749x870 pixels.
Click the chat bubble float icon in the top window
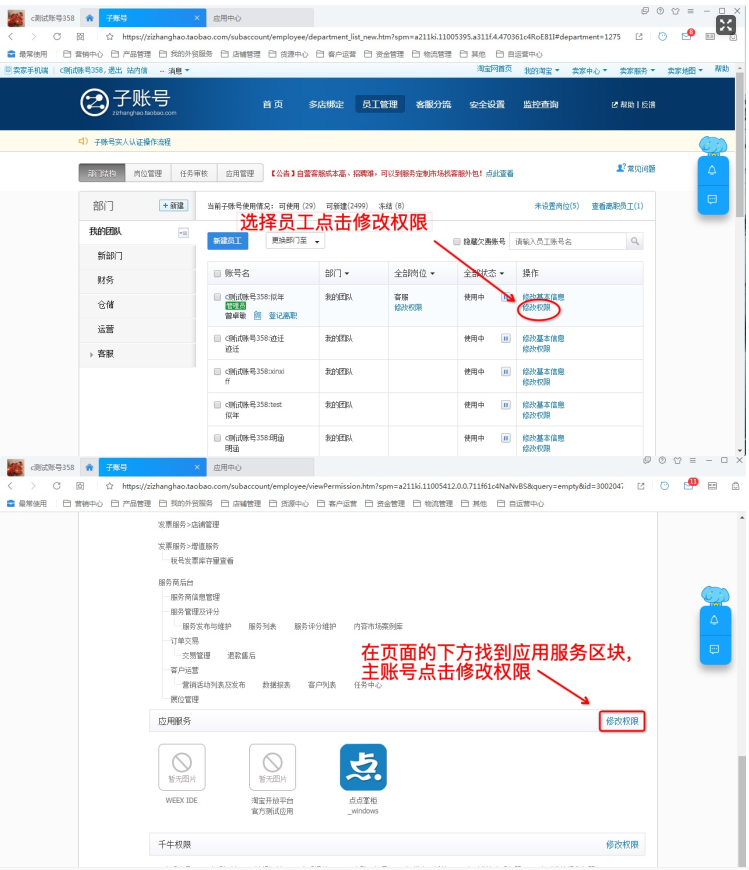click(x=712, y=199)
